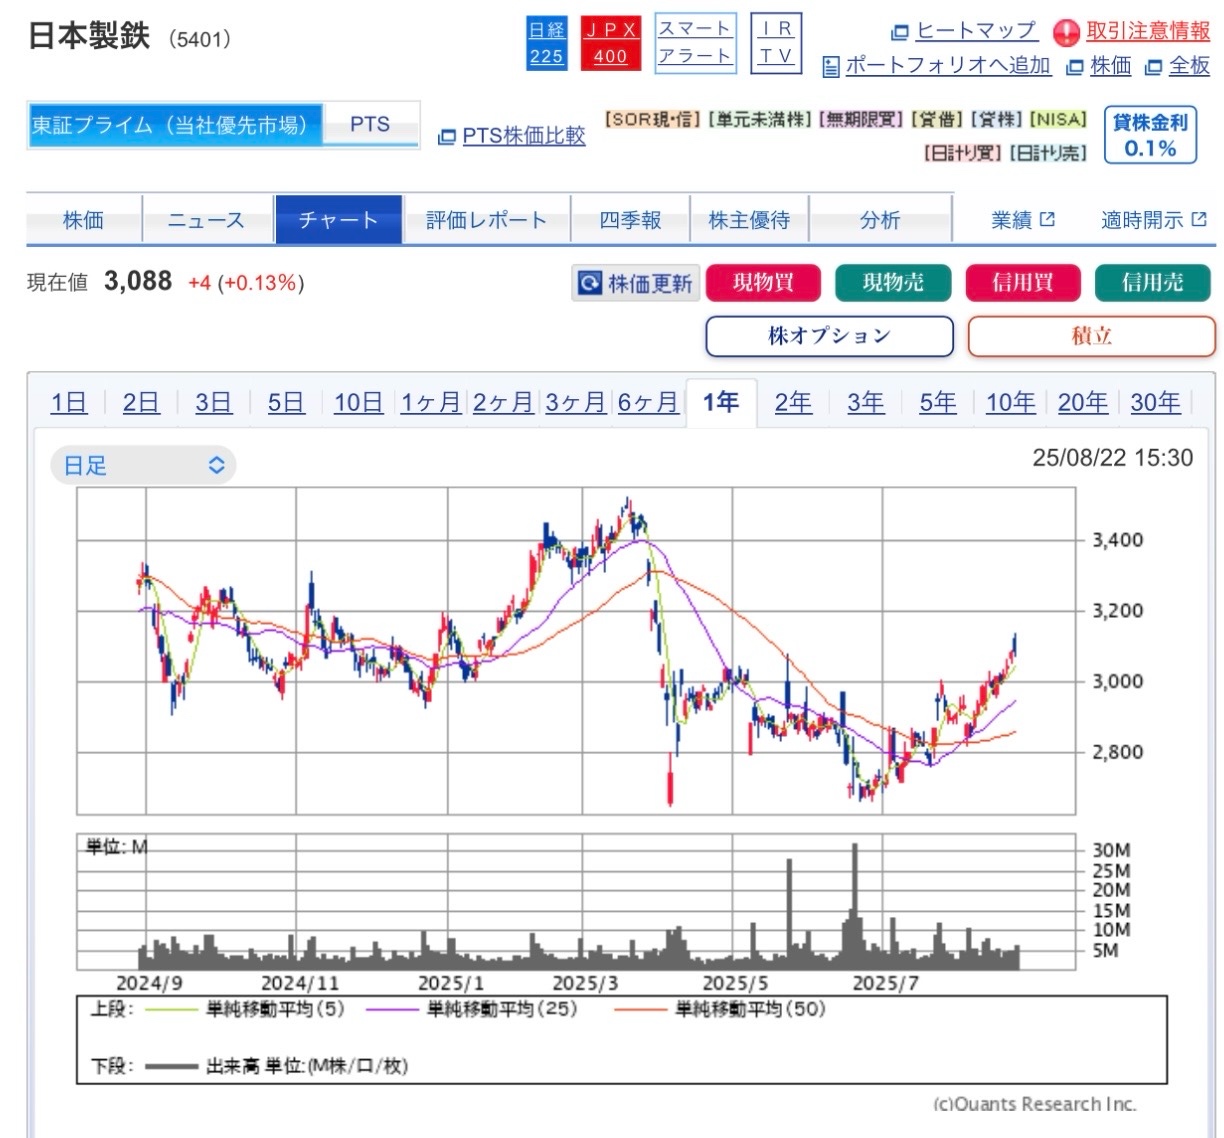Screen dimensions: 1224x1138
Task: Open the 日足 candle interval dropdown
Action: click(143, 466)
